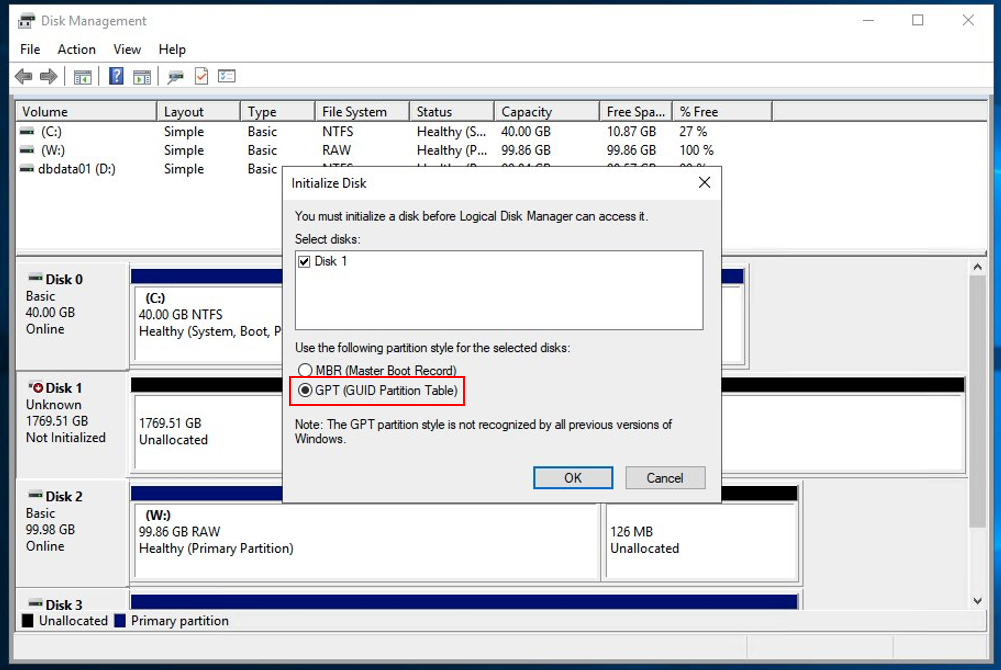Click the RAW file system cell for (W:)
The height and width of the screenshot is (670, 1001).
(336, 151)
